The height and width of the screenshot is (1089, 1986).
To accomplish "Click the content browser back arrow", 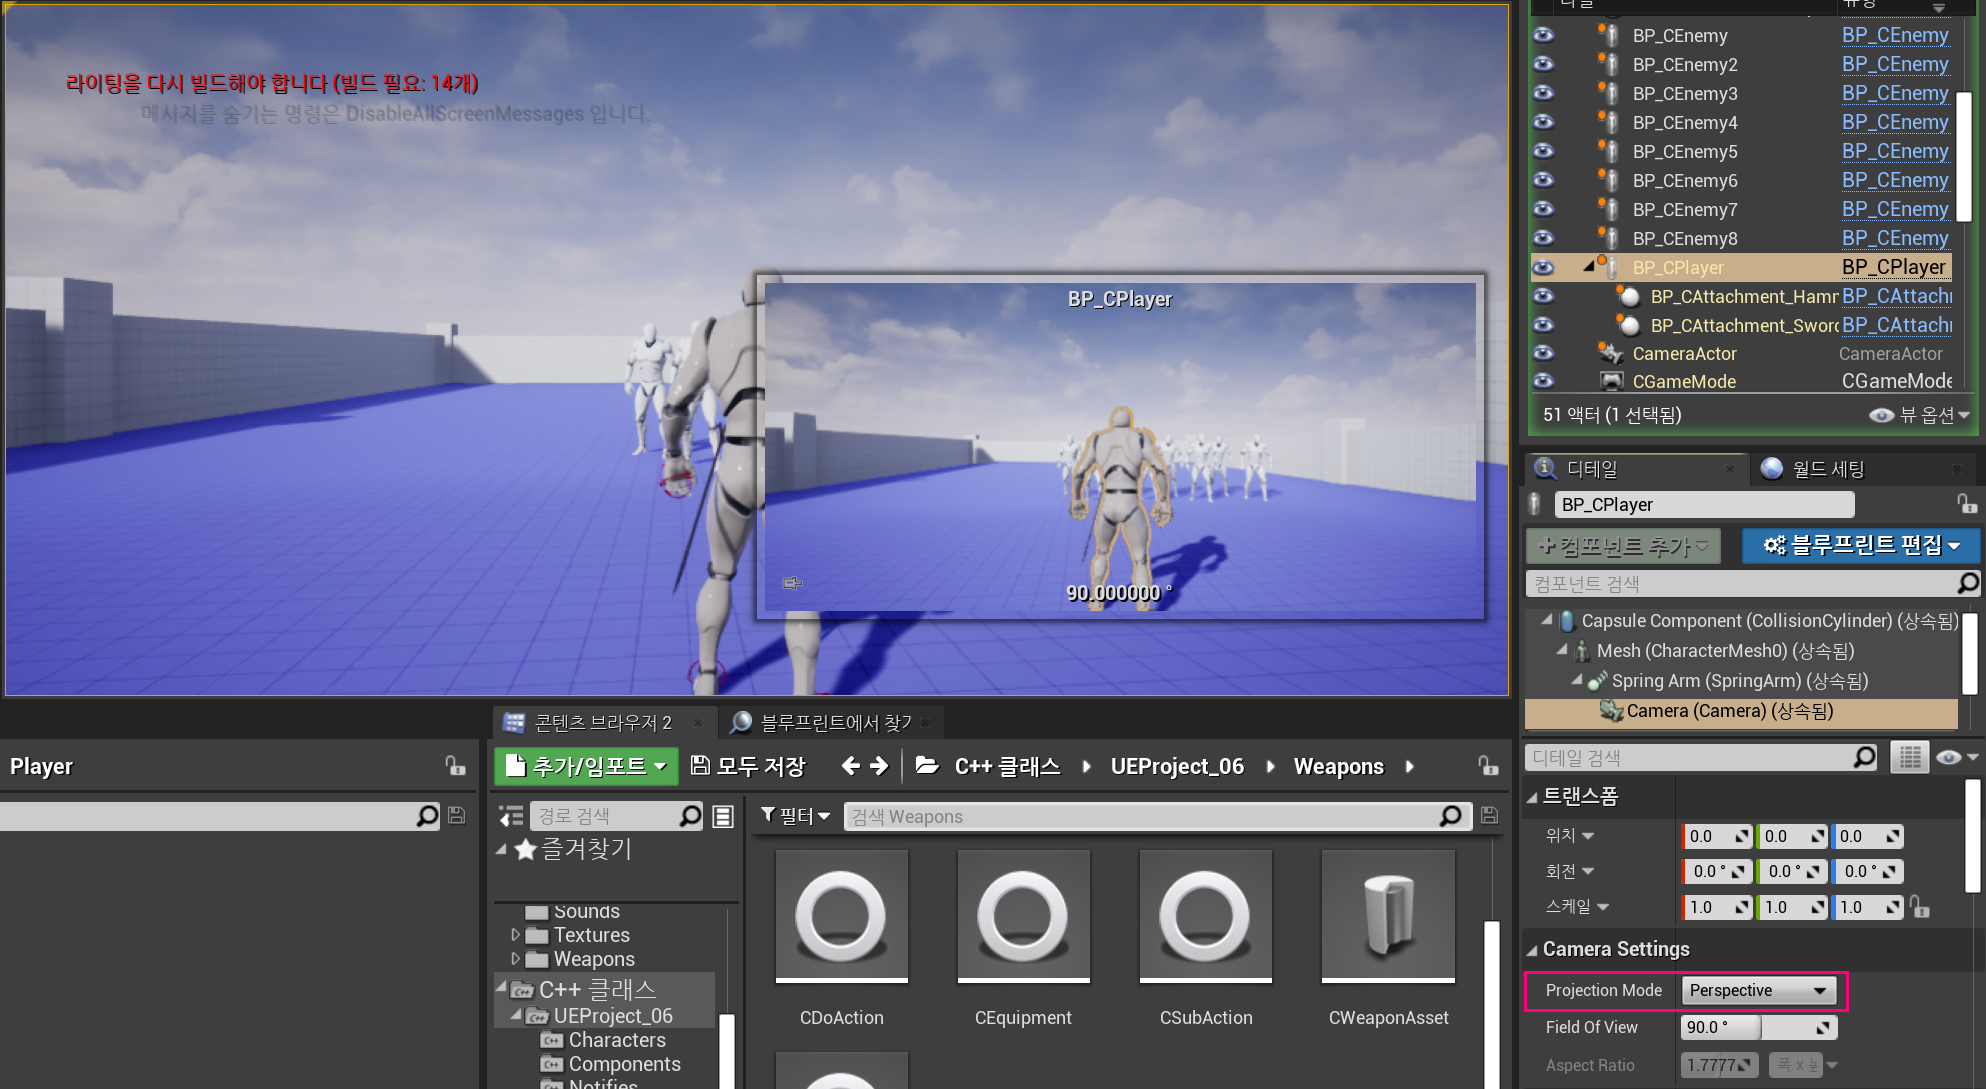I will click(x=850, y=766).
